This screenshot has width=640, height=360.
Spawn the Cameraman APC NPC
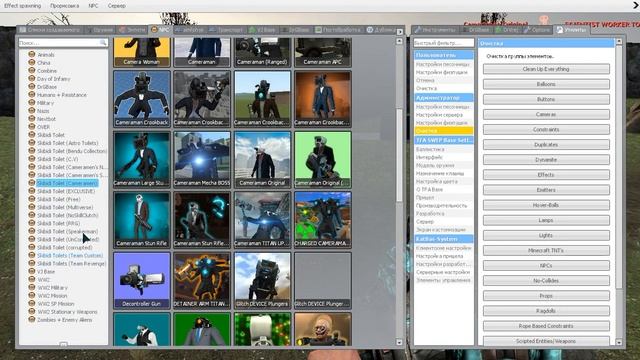[322, 52]
